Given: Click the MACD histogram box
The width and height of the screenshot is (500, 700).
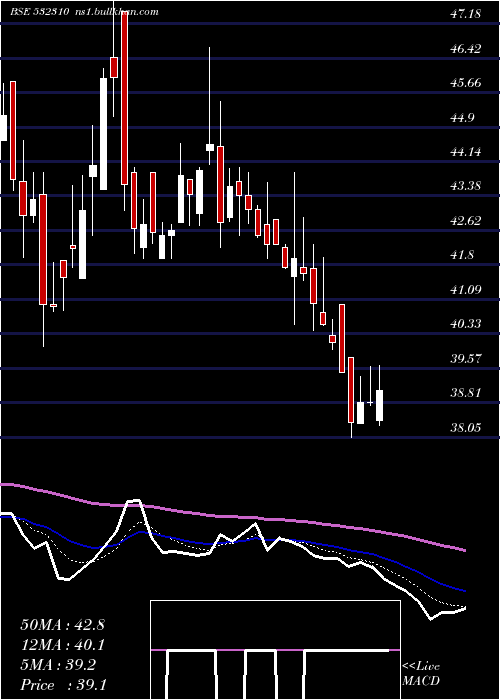Looking at the screenshot, I should (x=275, y=650).
